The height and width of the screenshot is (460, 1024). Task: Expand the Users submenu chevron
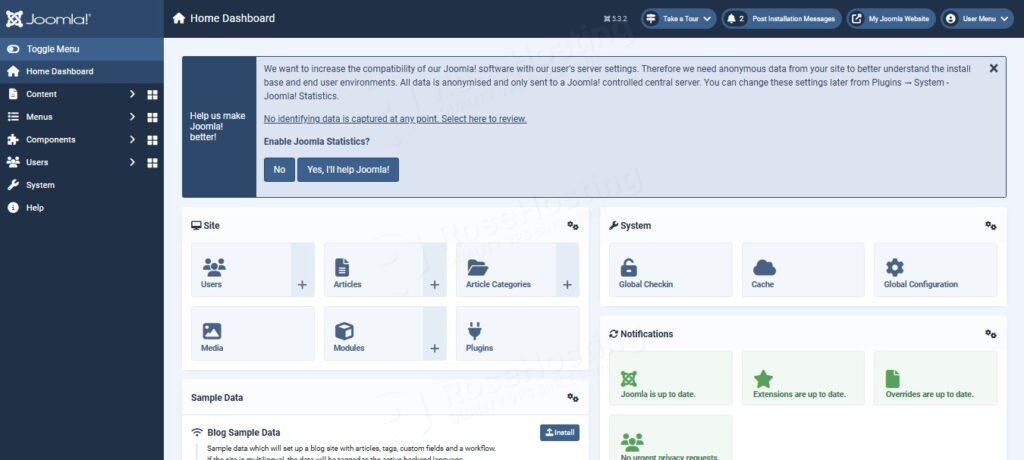coord(132,162)
